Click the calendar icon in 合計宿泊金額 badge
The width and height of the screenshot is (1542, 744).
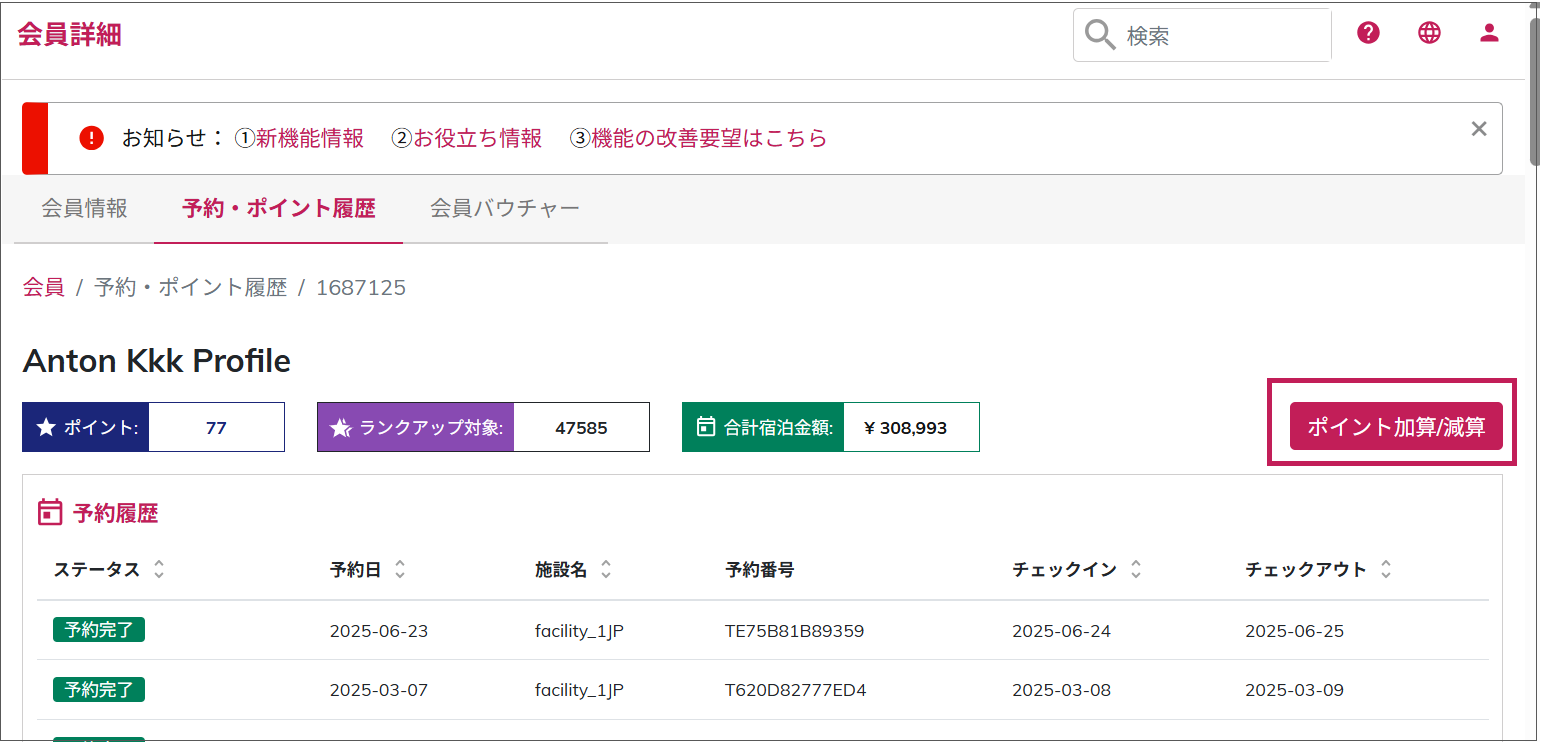click(706, 428)
